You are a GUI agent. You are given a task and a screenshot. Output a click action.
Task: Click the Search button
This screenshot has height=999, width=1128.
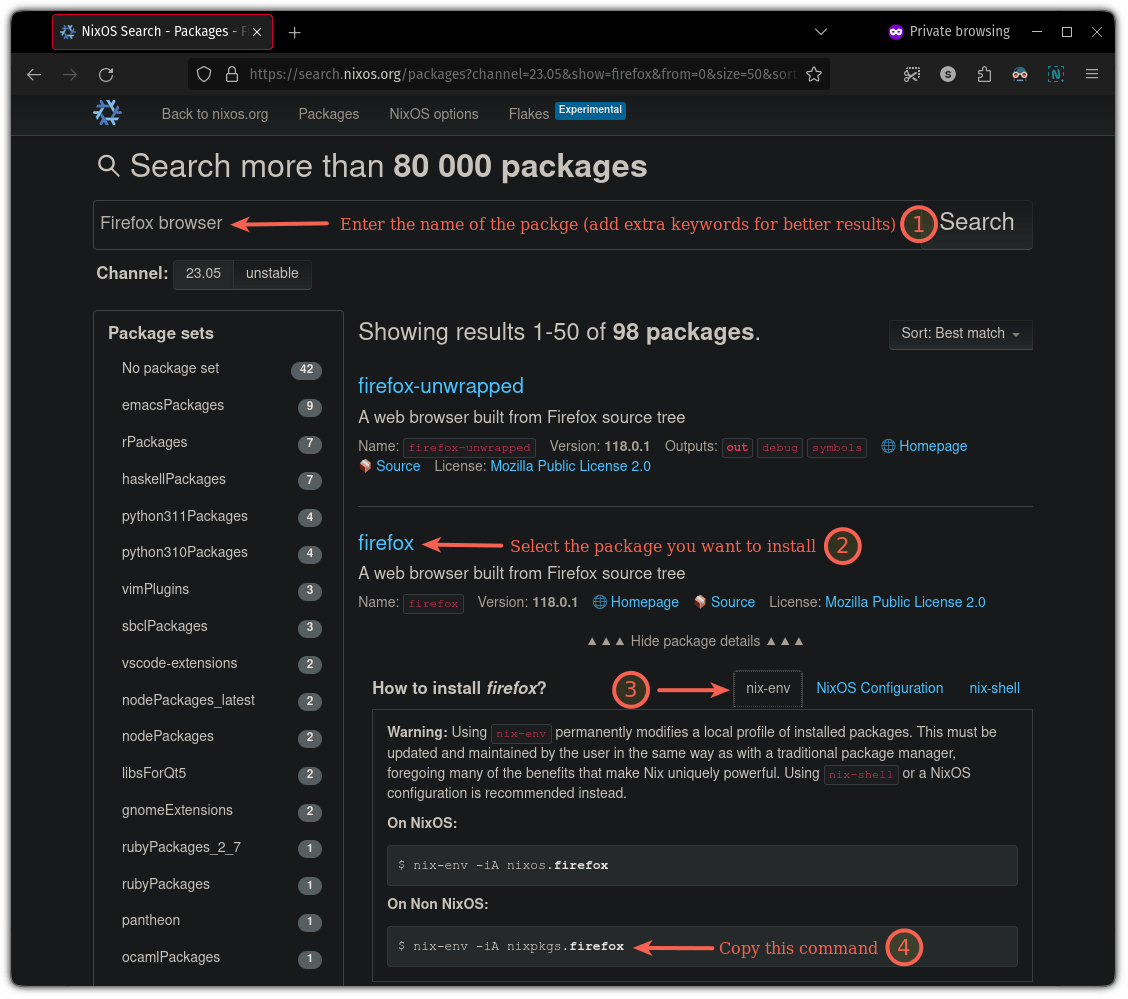point(976,223)
